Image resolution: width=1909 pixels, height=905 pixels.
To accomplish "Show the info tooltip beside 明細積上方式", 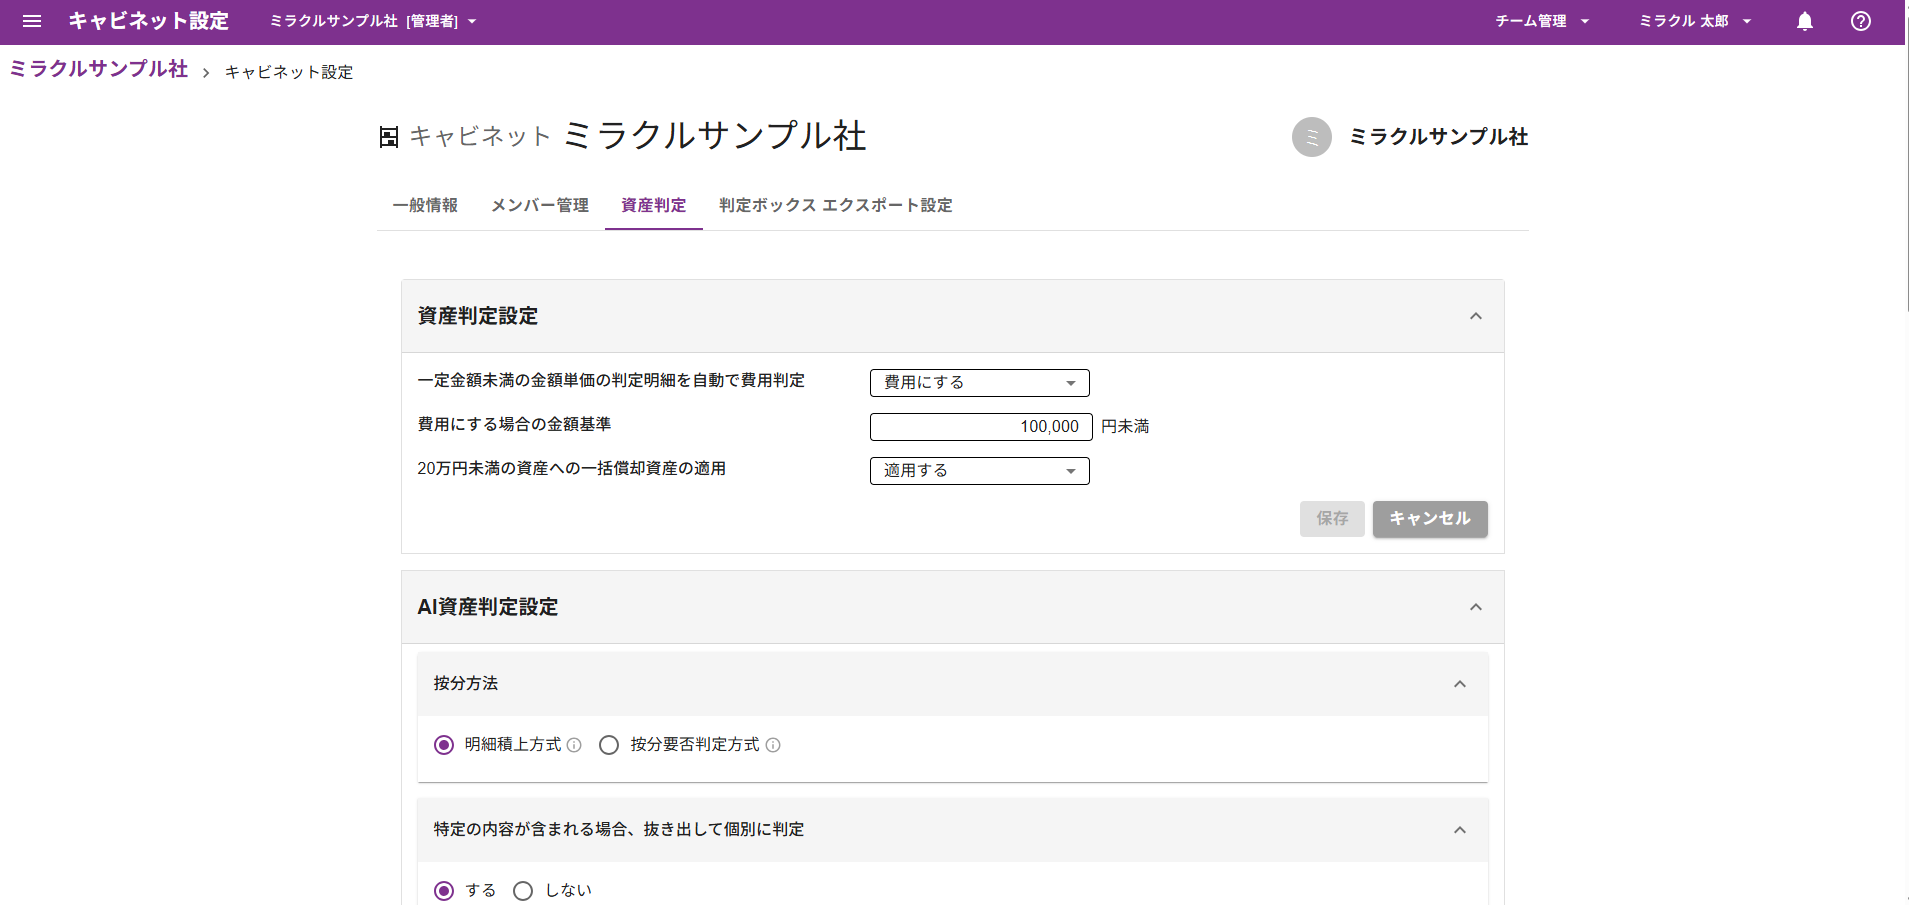I will coord(573,745).
